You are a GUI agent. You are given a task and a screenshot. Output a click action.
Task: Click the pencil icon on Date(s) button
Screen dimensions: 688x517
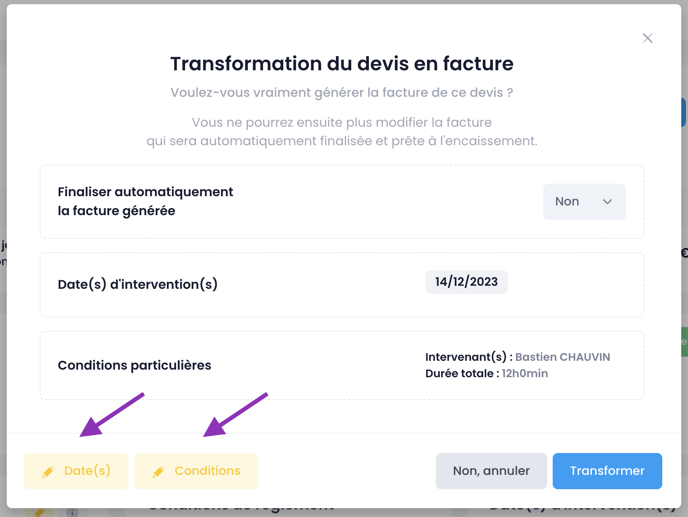[48, 472]
